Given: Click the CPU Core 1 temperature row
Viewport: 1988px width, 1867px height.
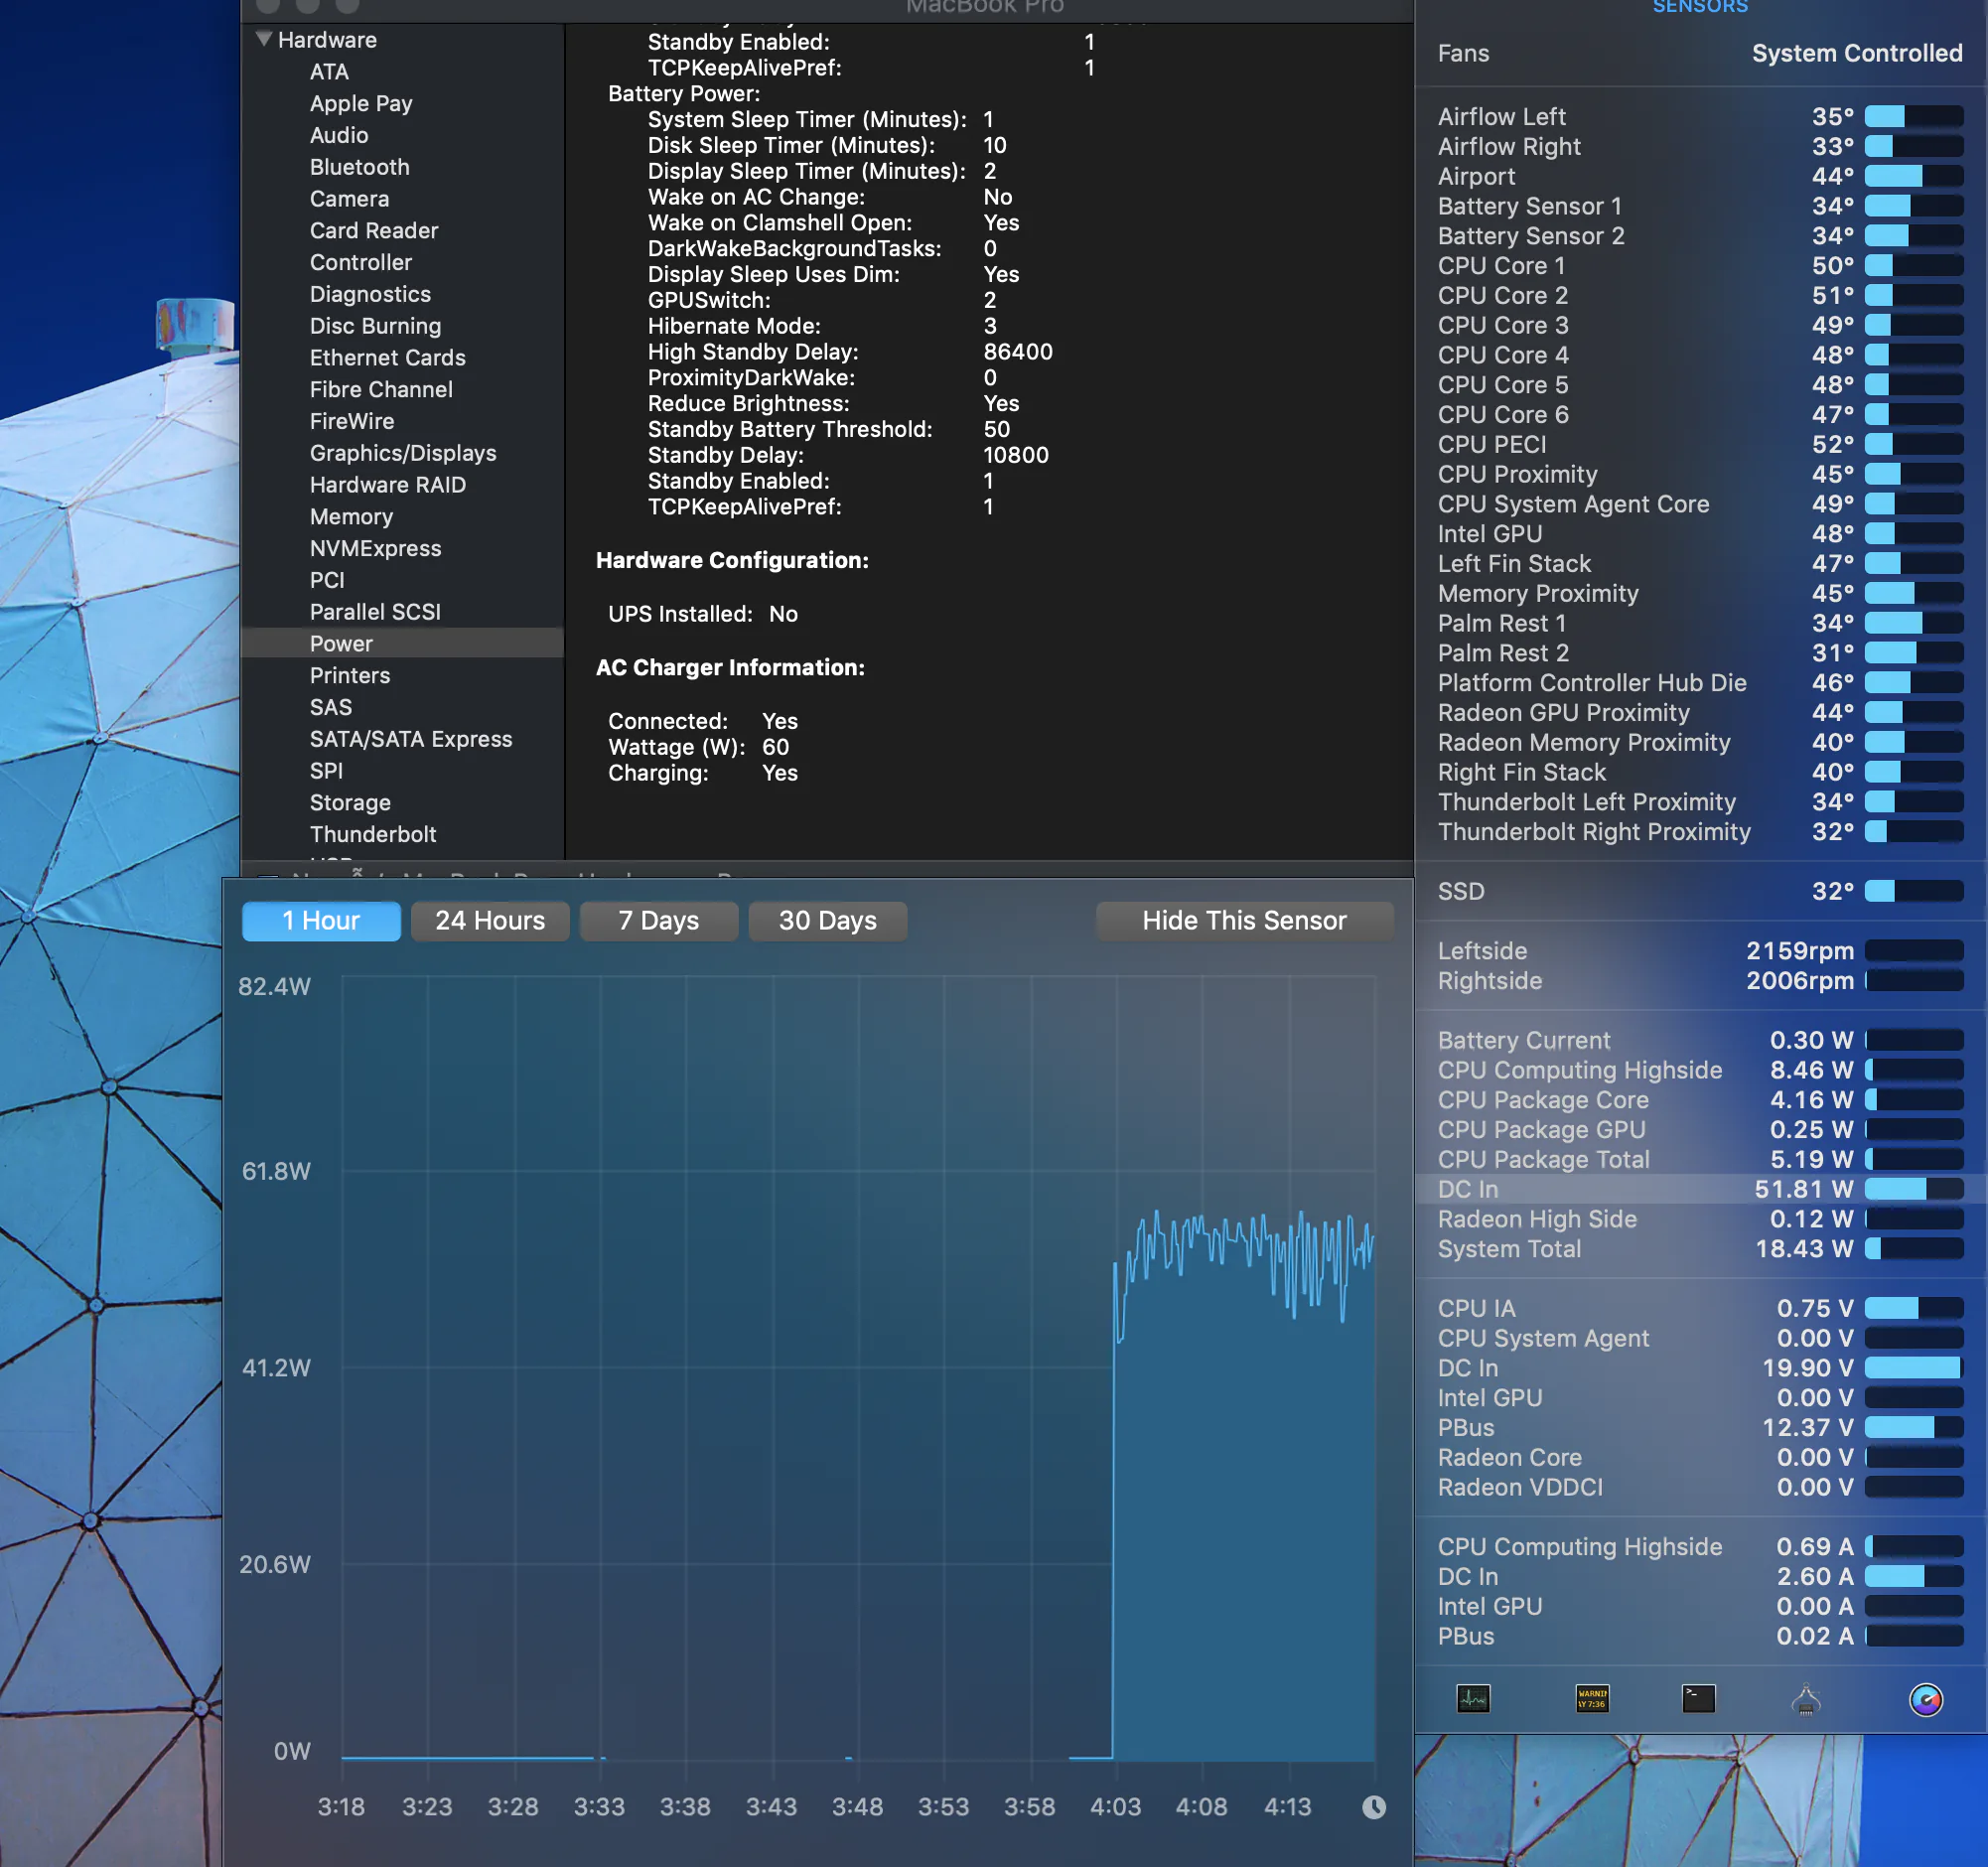Looking at the screenshot, I should pos(1700,266).
